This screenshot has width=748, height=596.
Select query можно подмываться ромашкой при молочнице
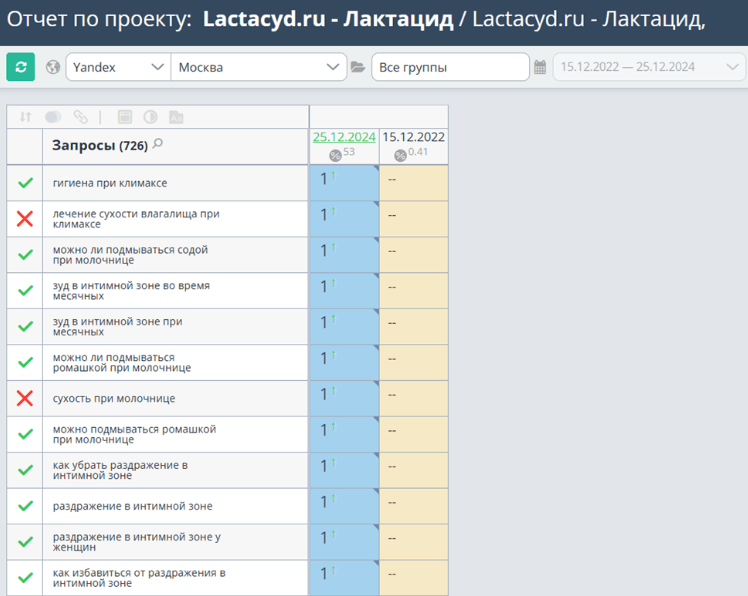click(134, 434)
